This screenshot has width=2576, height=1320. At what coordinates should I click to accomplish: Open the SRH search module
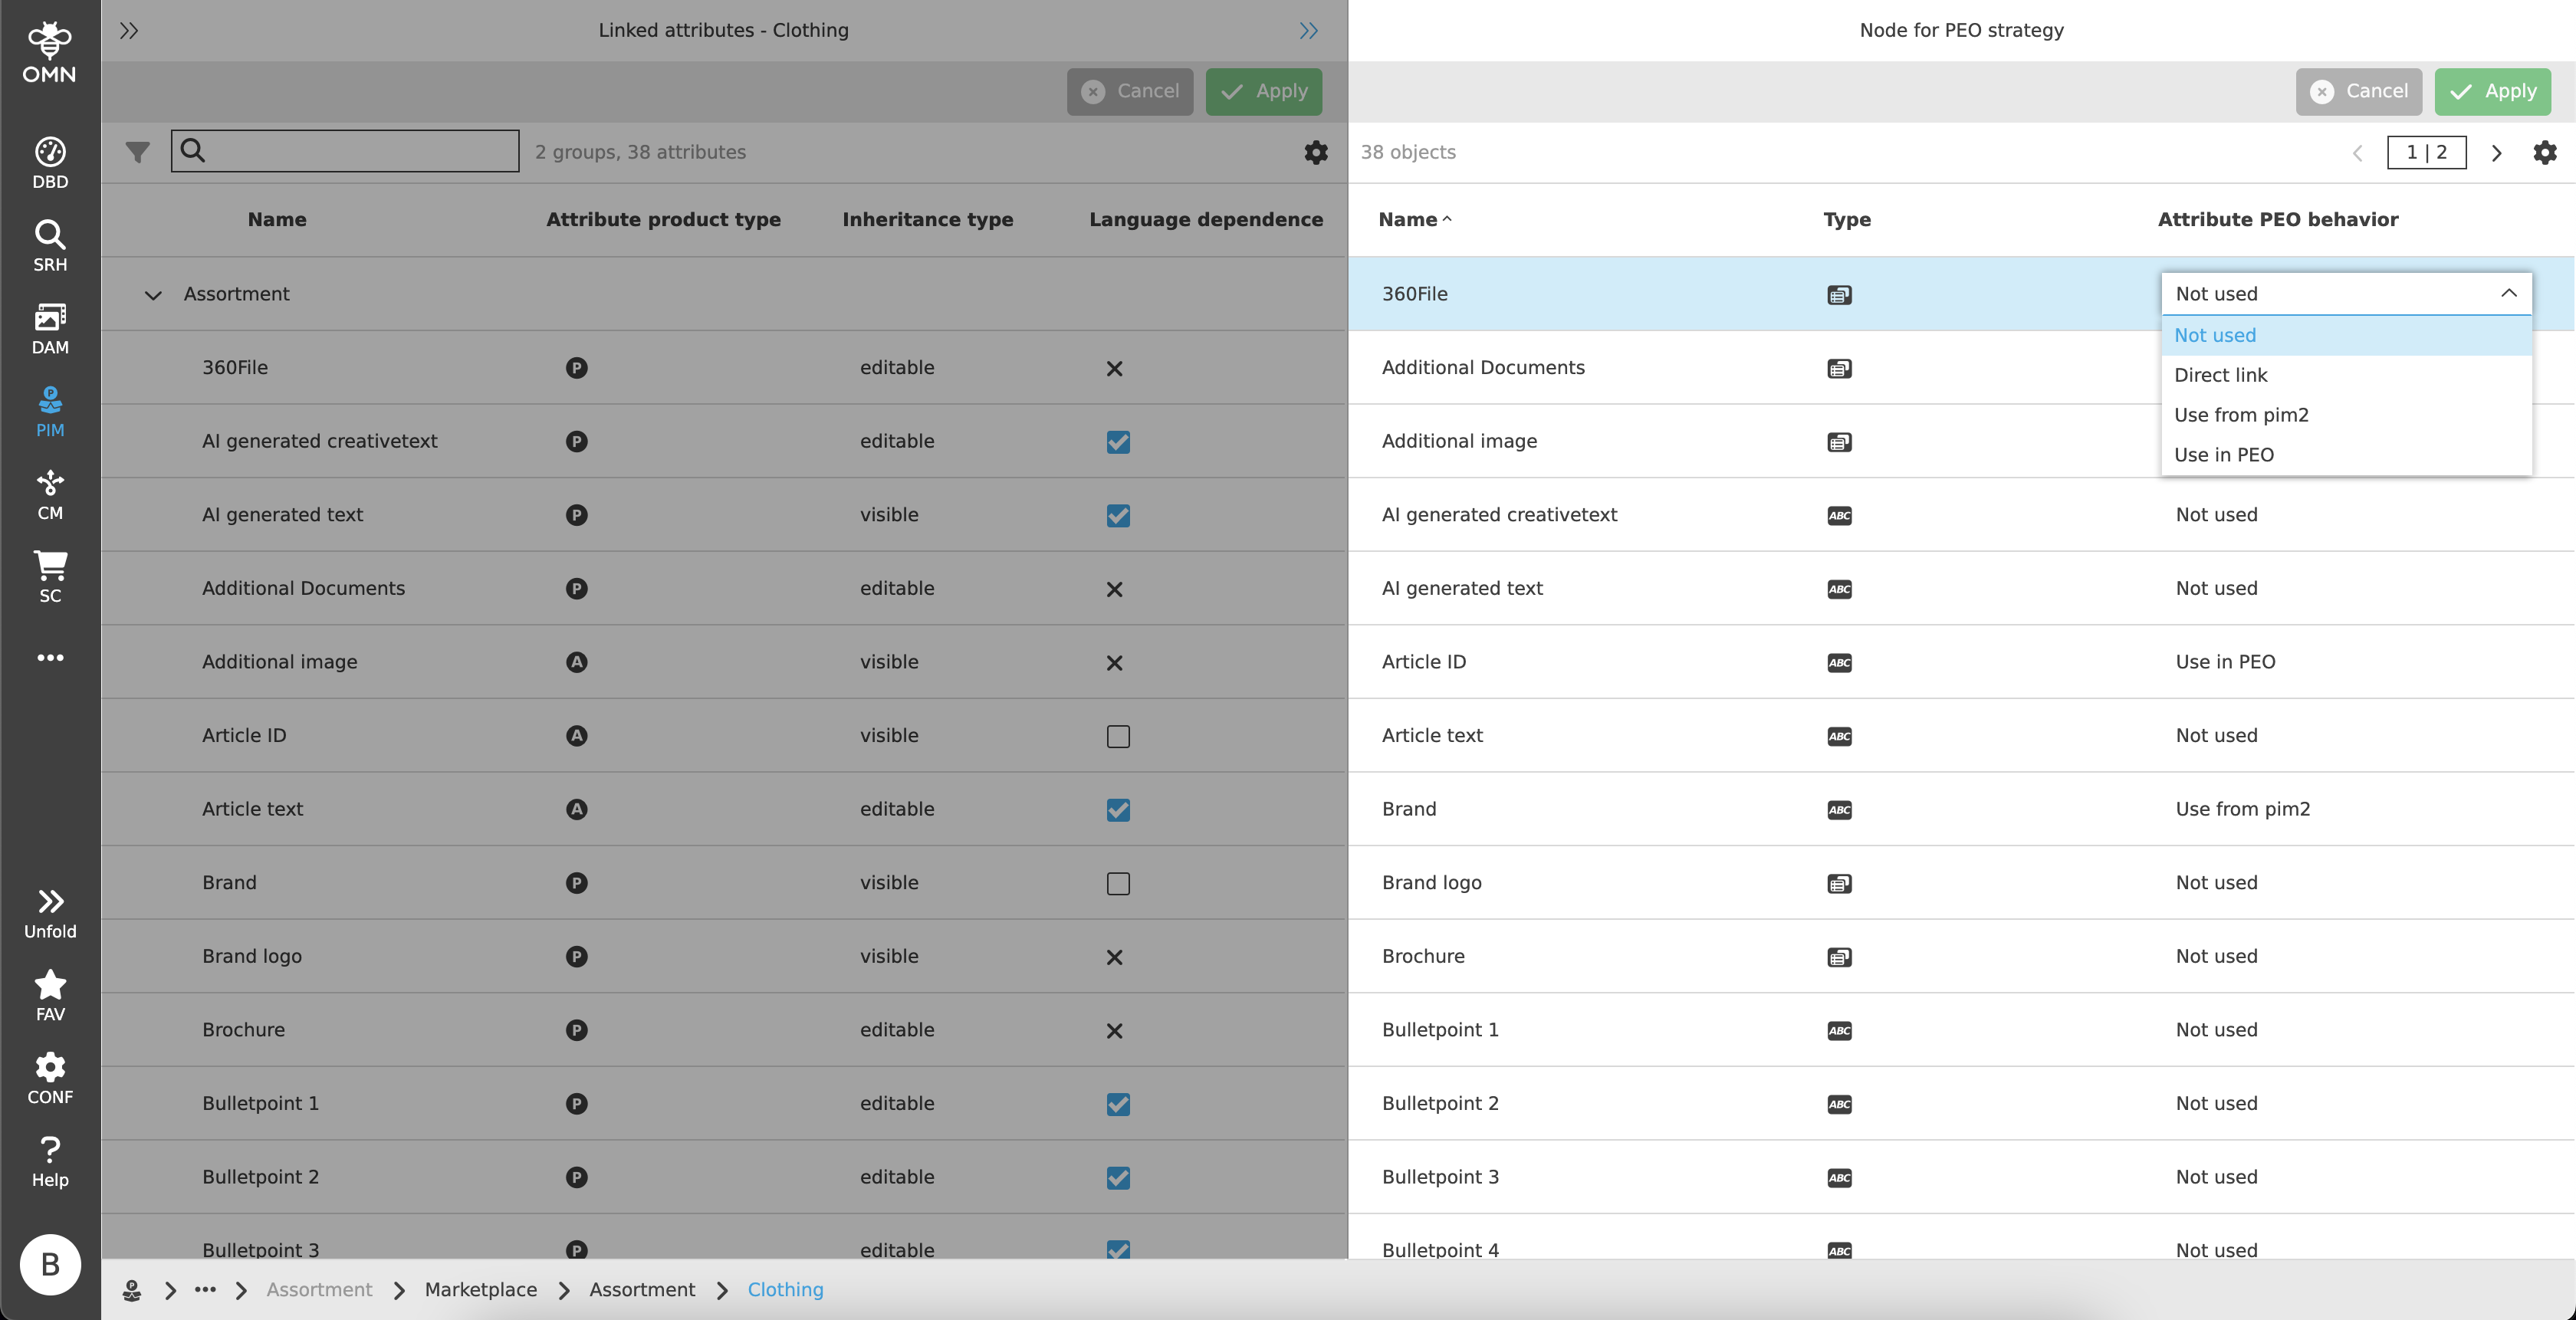point(50,245)
